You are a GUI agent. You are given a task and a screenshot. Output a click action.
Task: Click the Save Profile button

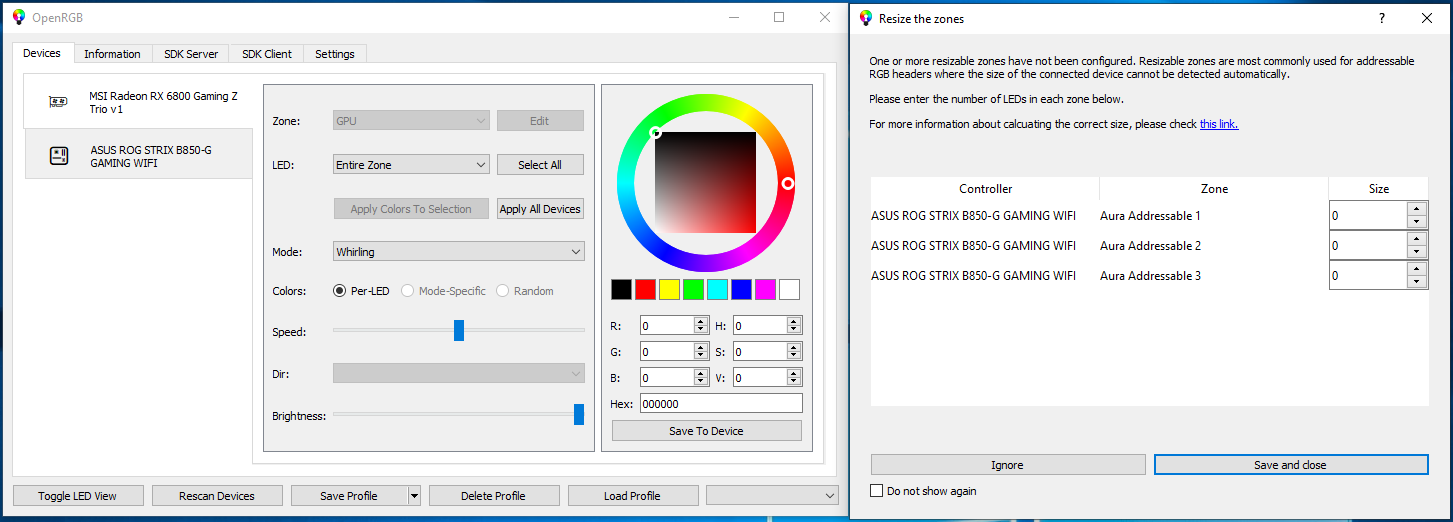(349, 496)
